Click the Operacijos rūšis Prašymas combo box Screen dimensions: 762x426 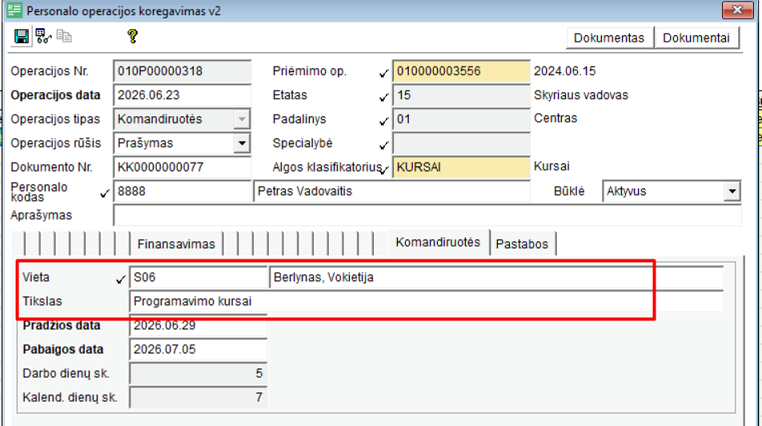click(182, 143)
